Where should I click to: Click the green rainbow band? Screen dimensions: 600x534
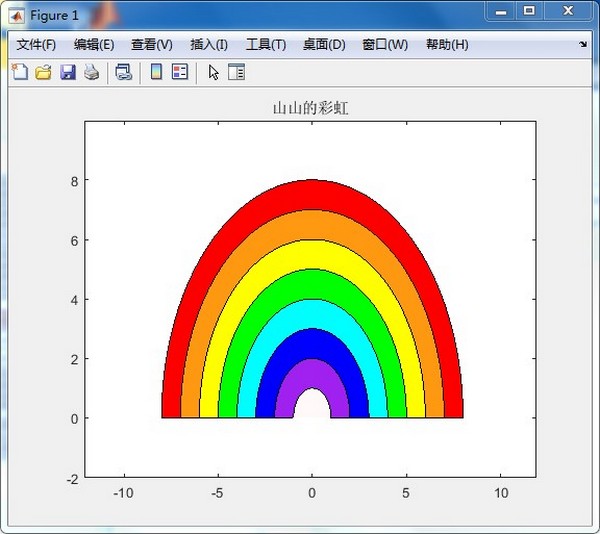pyautogui.click(x=312, y=284)
